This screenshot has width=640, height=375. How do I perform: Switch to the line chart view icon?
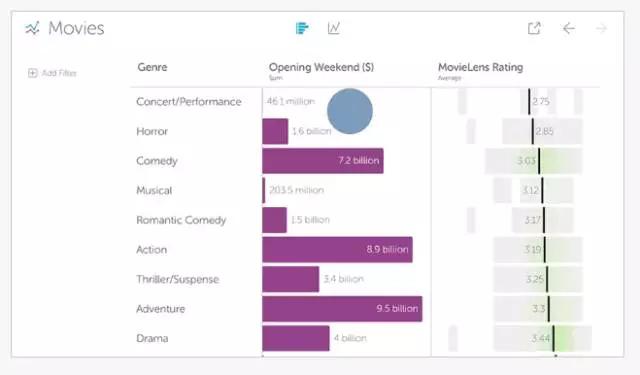coord(333,28)
